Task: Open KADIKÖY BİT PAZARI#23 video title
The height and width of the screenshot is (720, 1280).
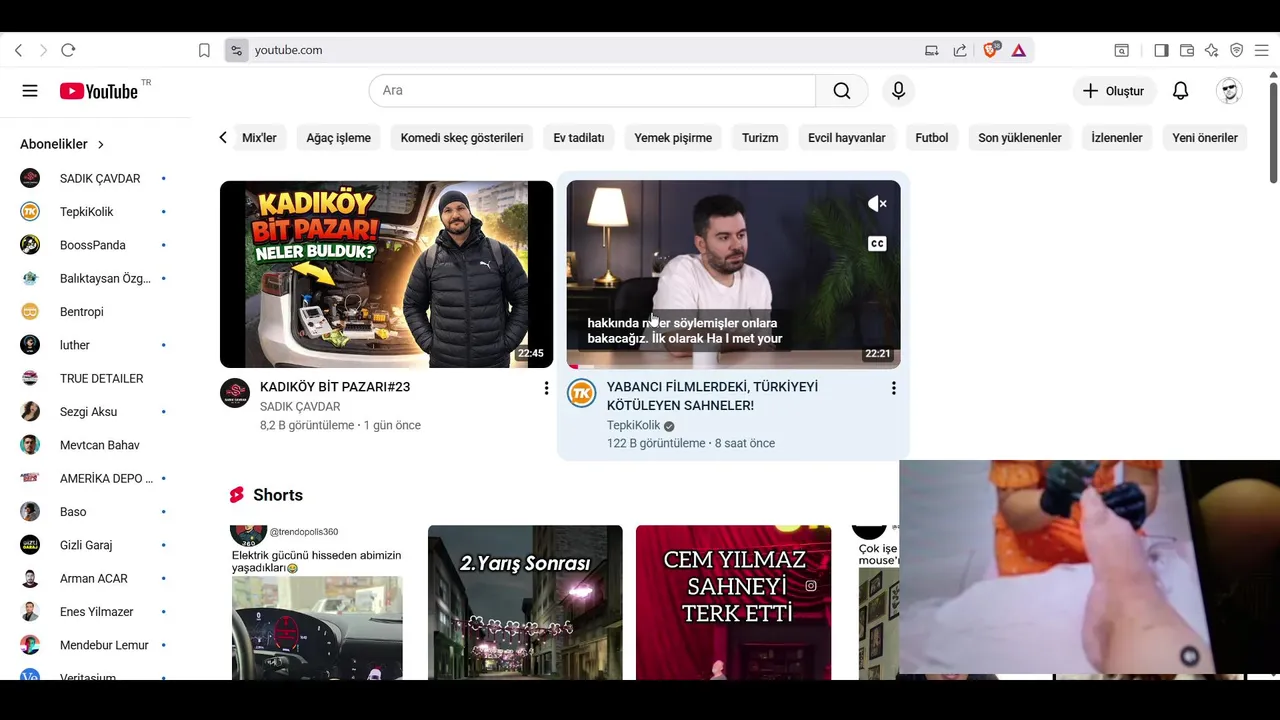Action: pos(335,387)
